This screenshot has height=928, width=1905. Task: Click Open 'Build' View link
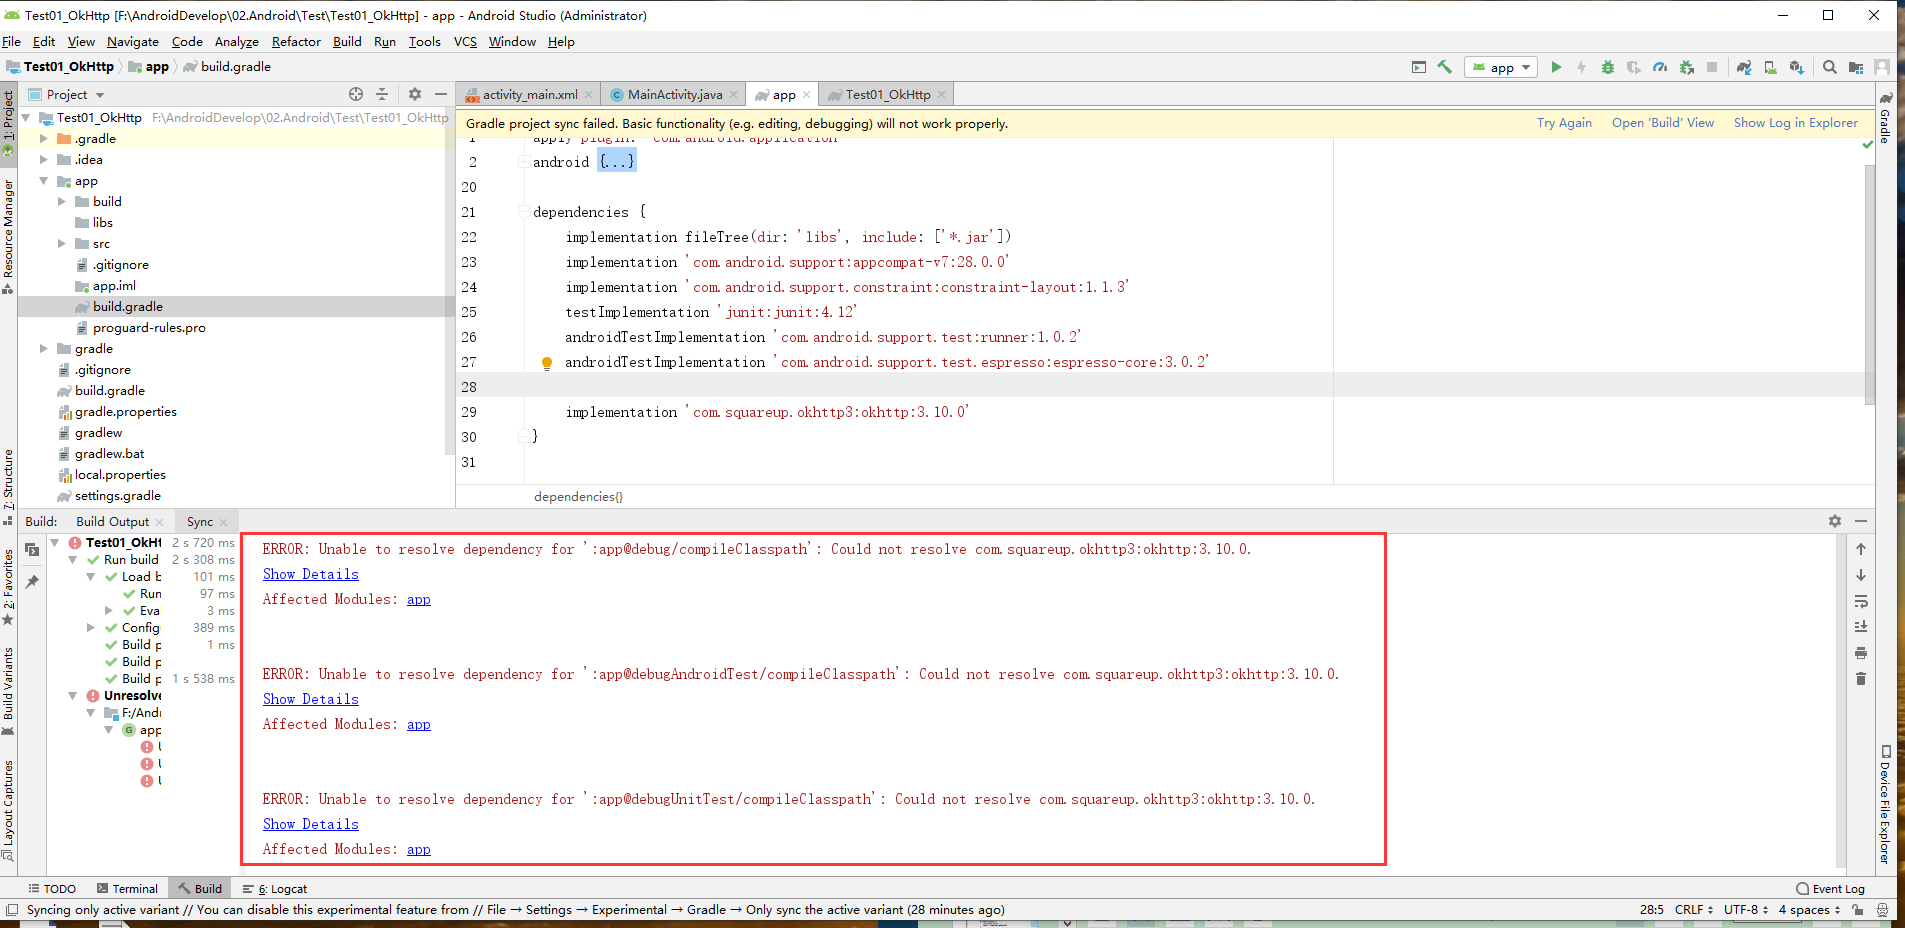pos(1662,122)
